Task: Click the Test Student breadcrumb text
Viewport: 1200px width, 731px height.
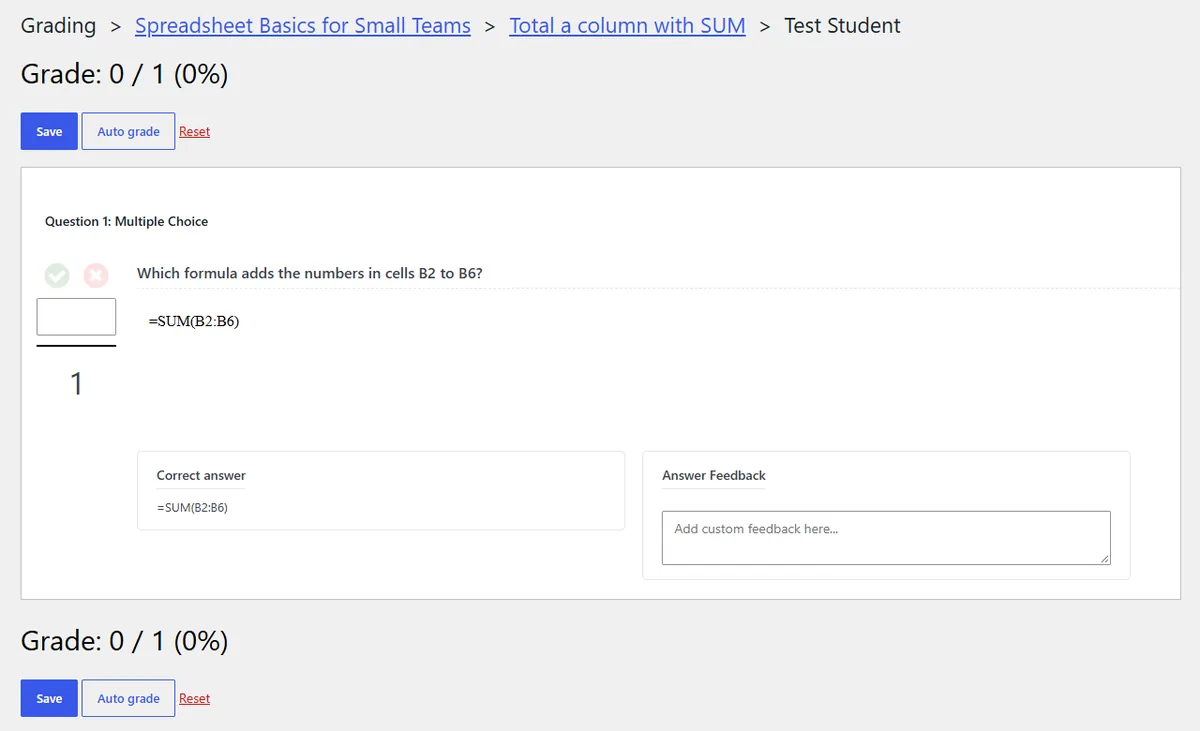Action: (x=842, y=26)
